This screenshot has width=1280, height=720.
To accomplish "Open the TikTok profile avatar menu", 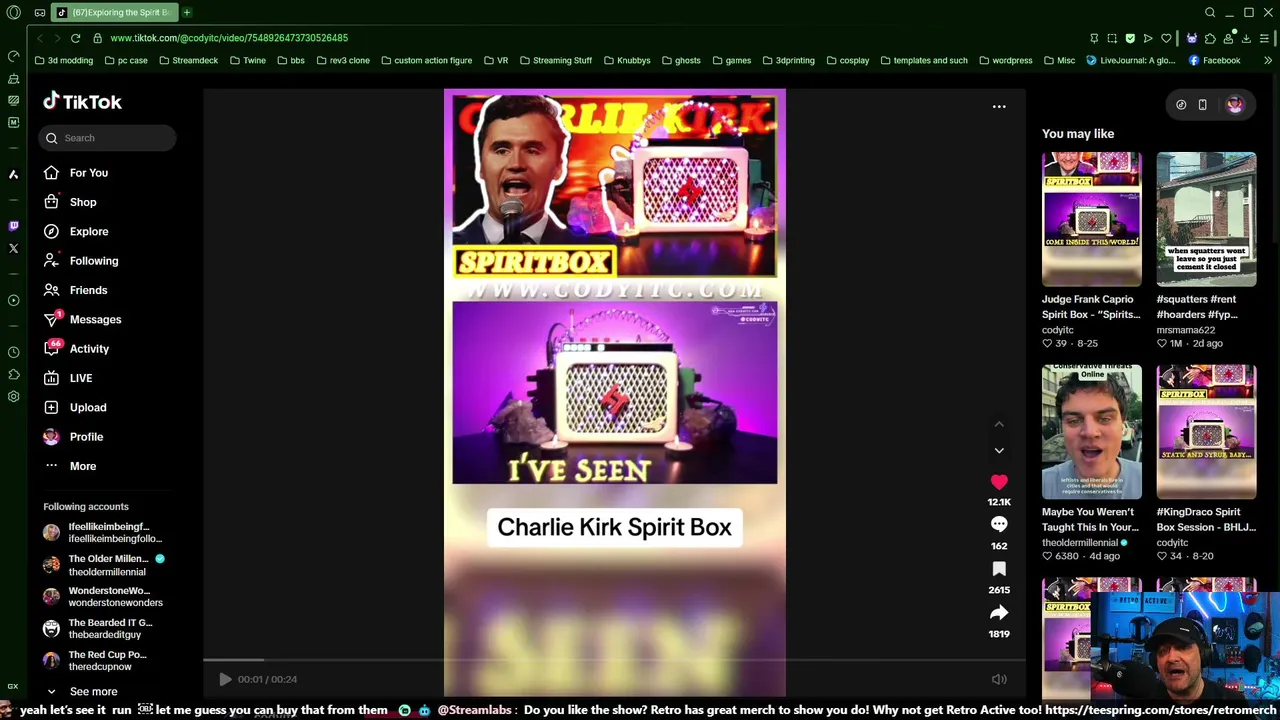I will (1235, 104).
